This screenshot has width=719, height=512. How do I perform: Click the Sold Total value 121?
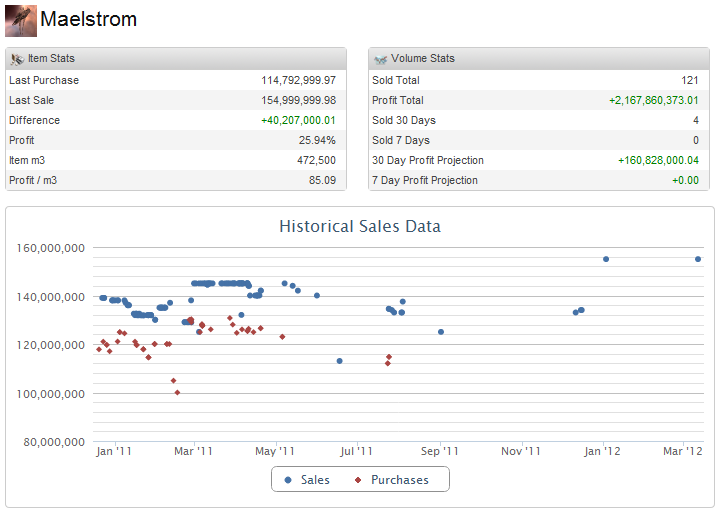point(689,80)
